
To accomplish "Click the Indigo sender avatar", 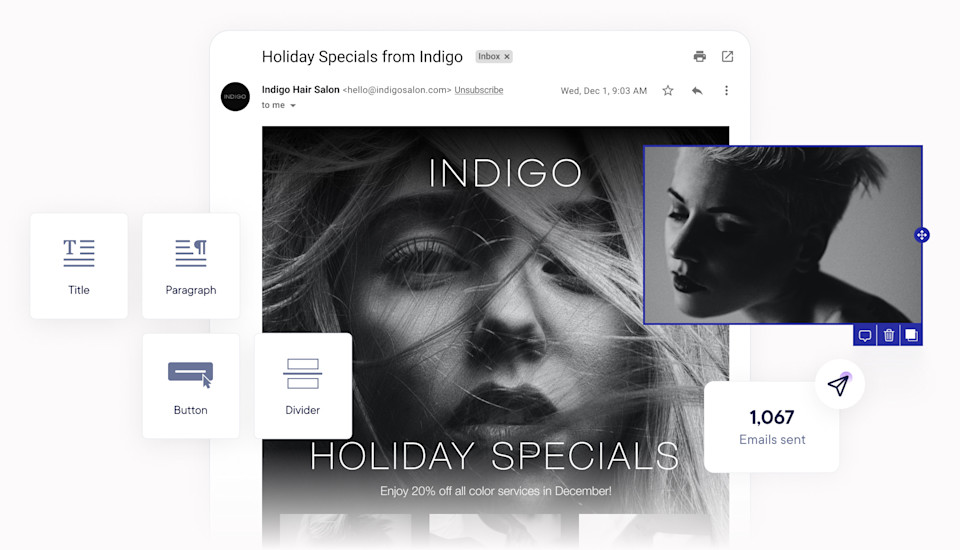I will (235, 97).
